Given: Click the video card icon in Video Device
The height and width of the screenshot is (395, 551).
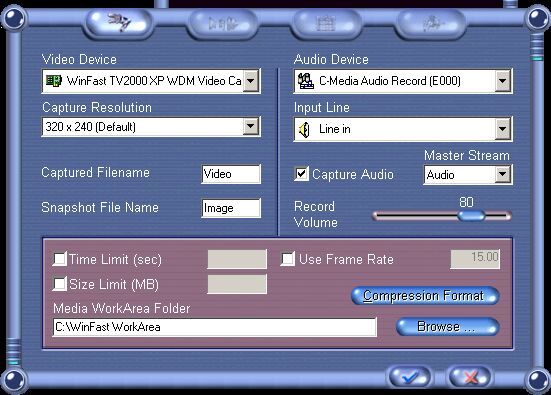Looking at the screenshot, I should 54,81.
